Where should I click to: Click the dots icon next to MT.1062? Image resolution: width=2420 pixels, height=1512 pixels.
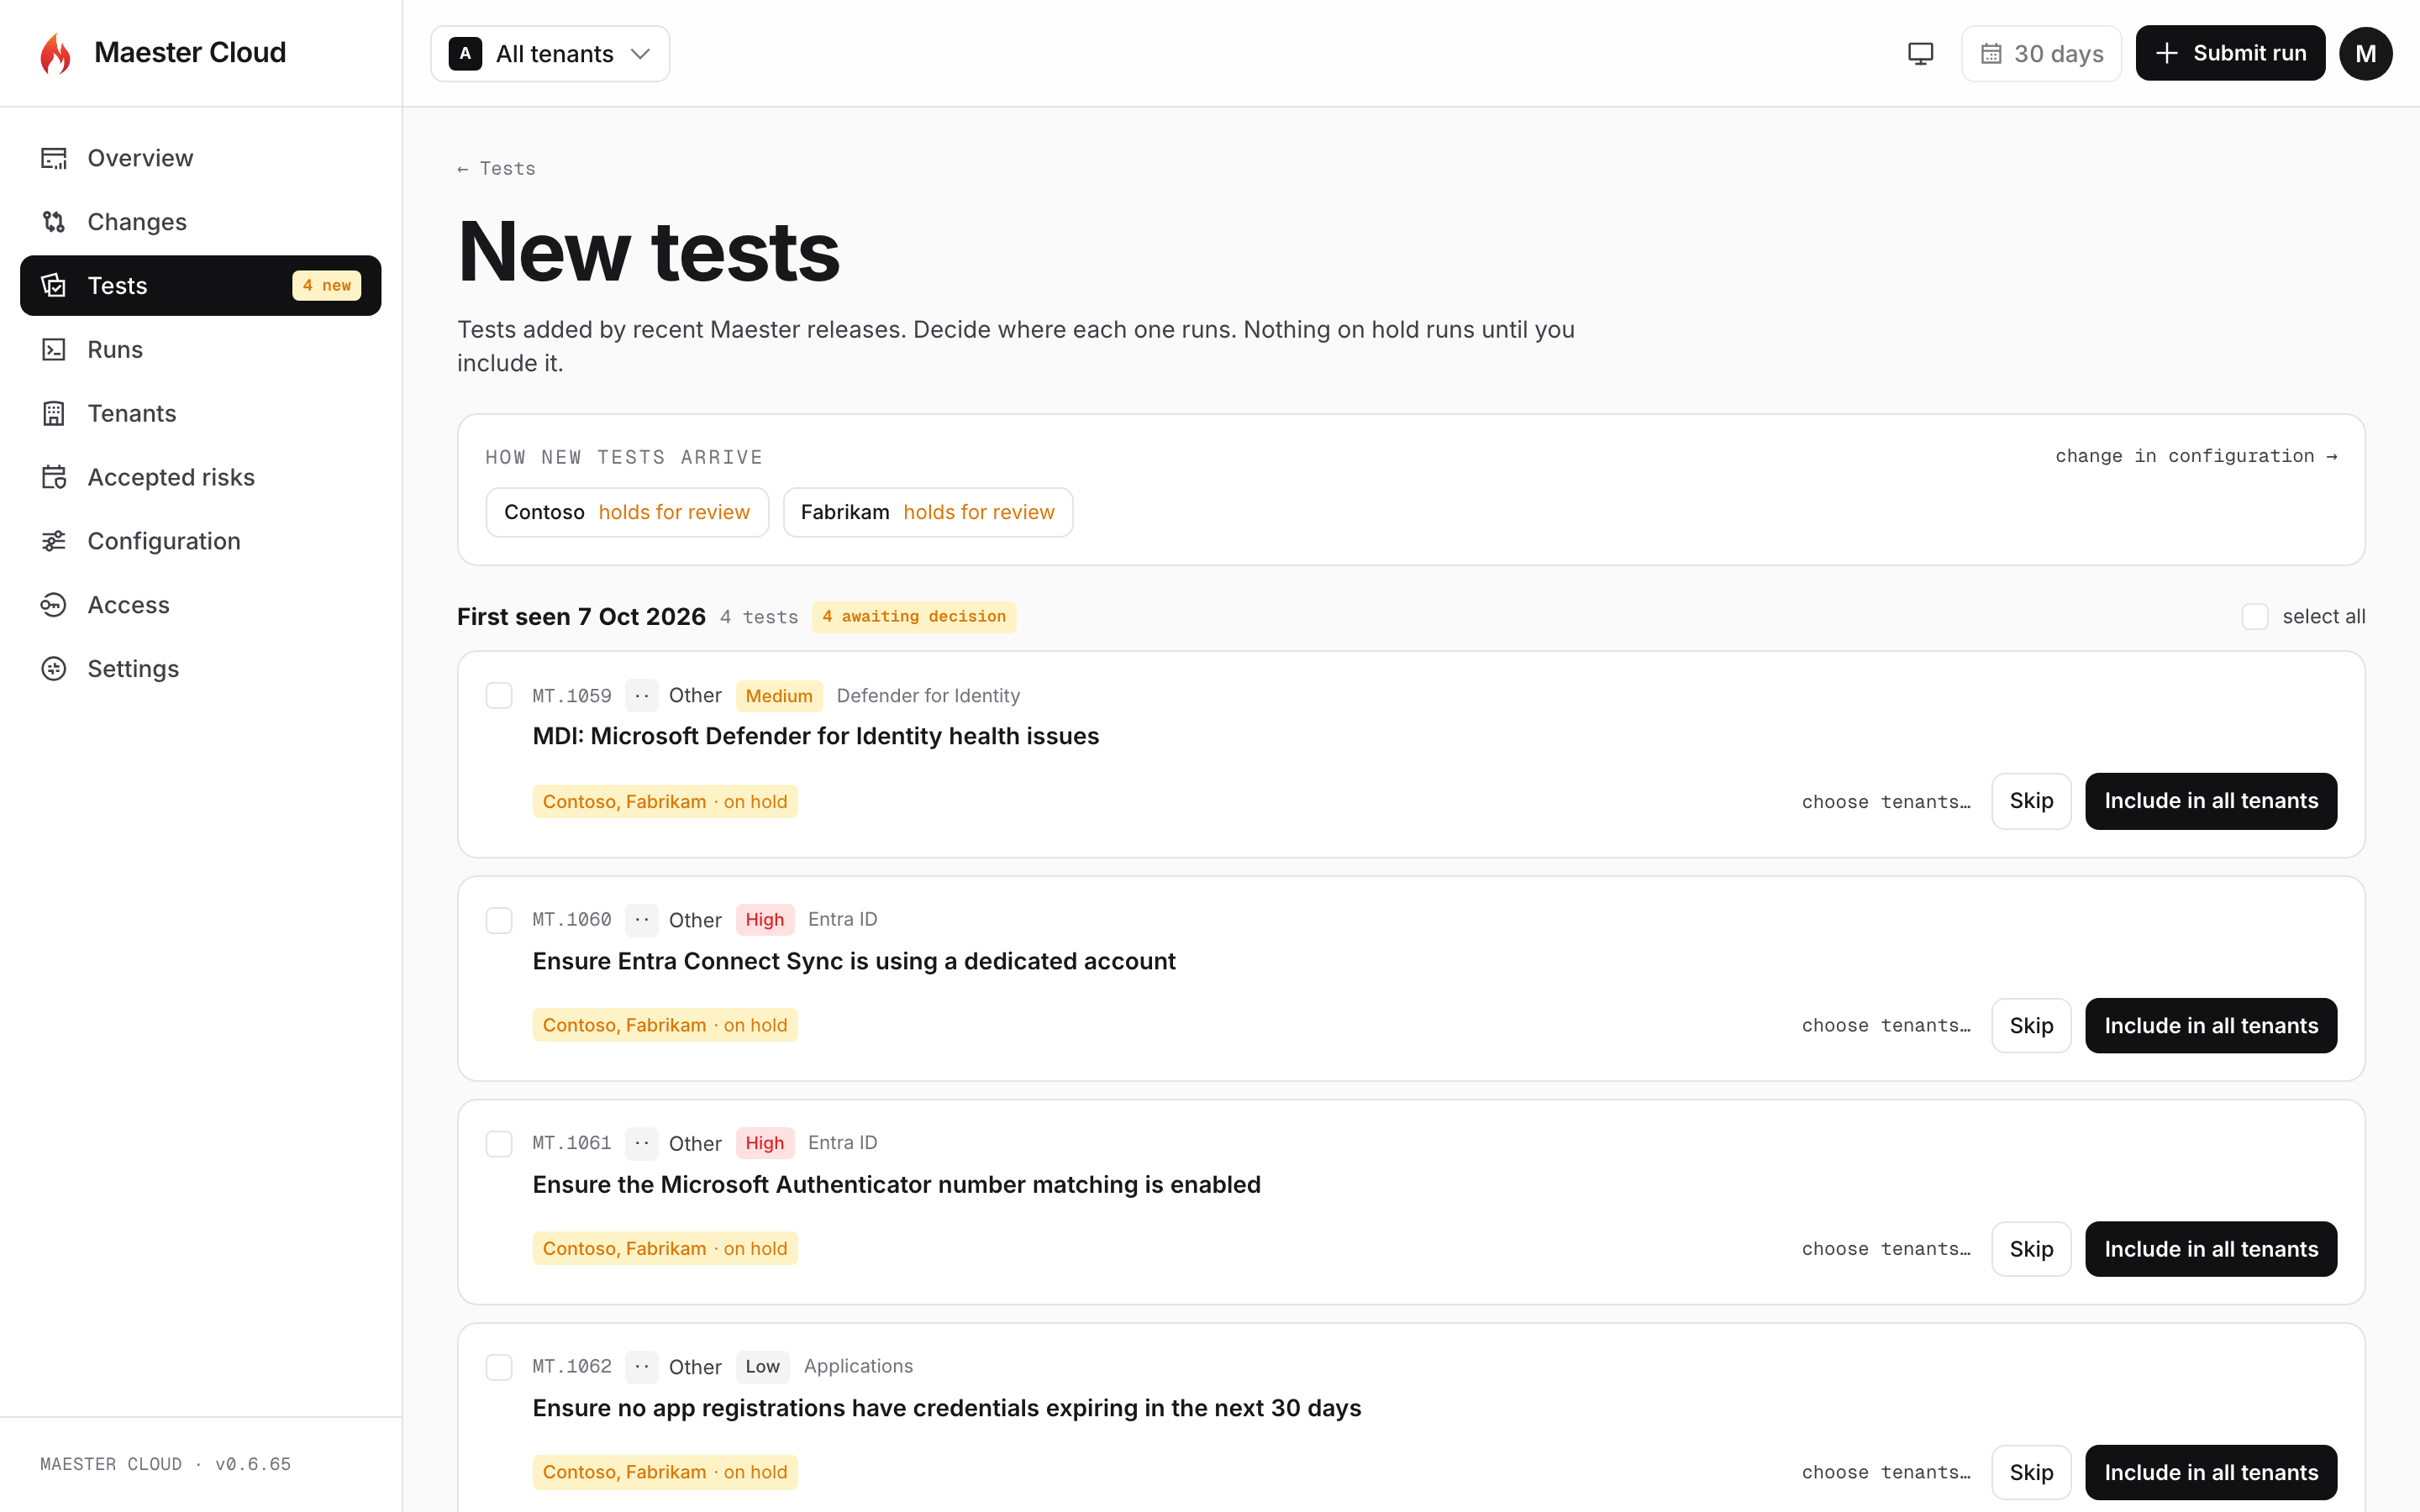coord(642,1367)
